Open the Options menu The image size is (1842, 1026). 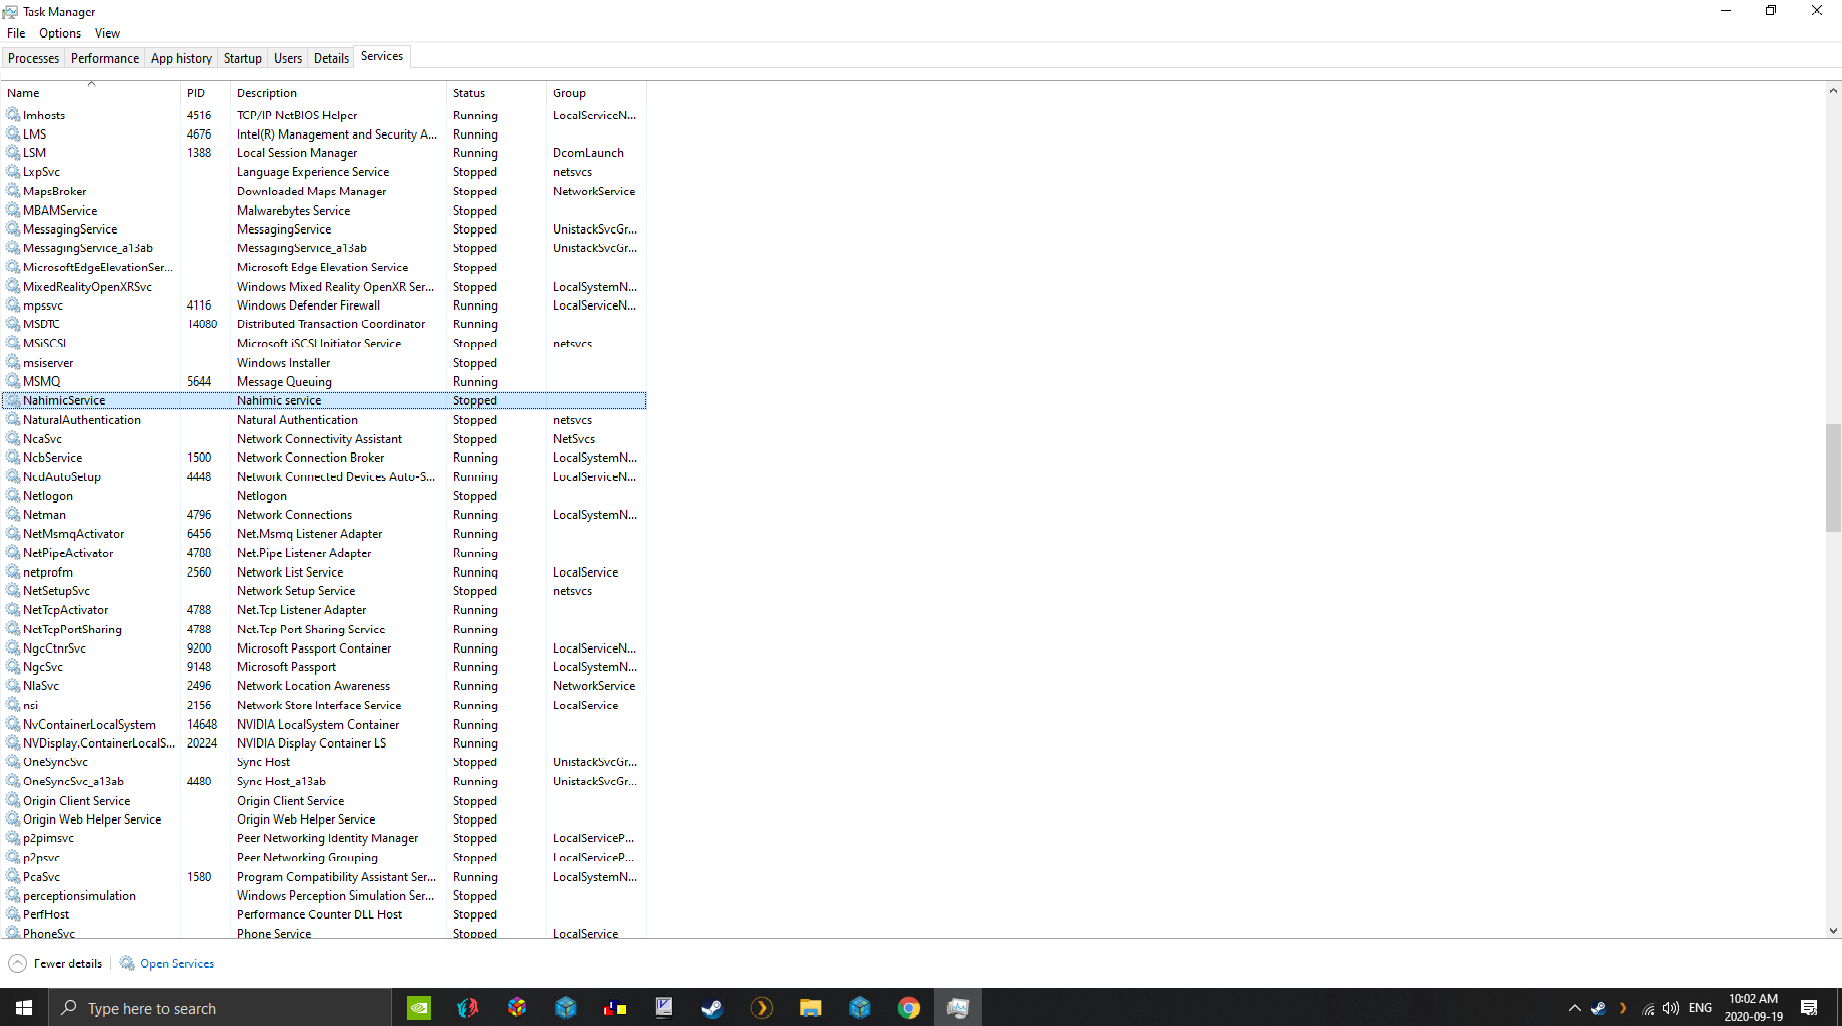[x=60, y=33]
